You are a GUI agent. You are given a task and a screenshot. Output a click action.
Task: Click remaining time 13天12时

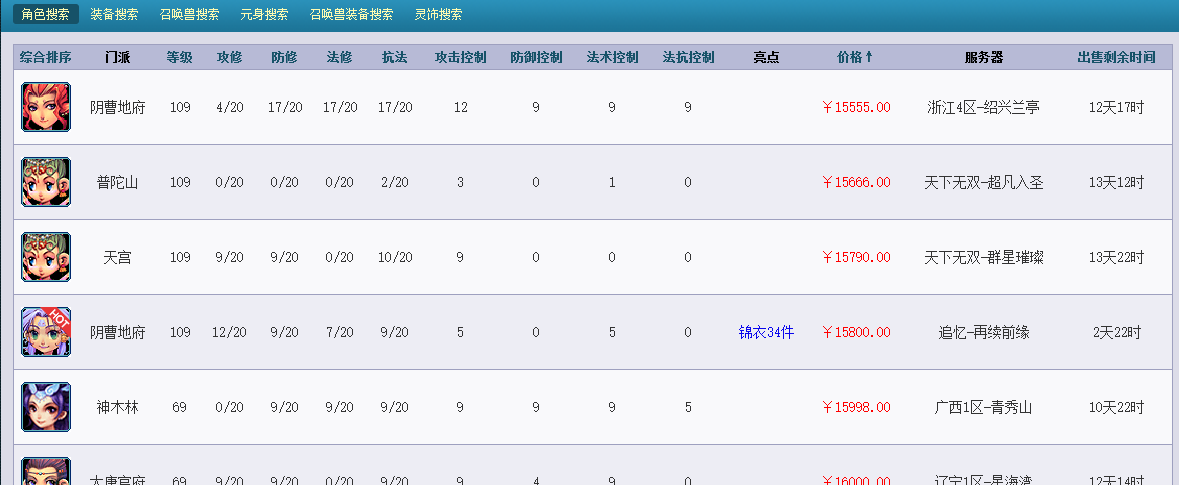1116,183
